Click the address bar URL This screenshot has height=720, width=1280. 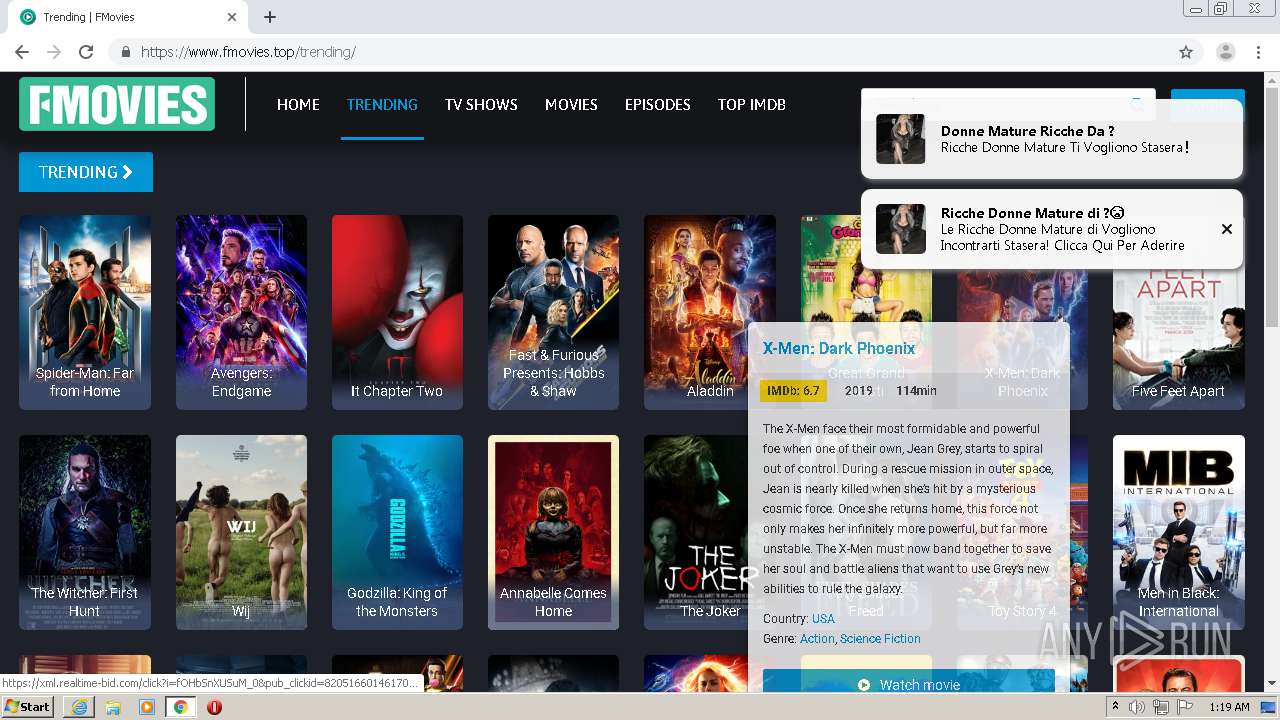click(x=248, y=52)
